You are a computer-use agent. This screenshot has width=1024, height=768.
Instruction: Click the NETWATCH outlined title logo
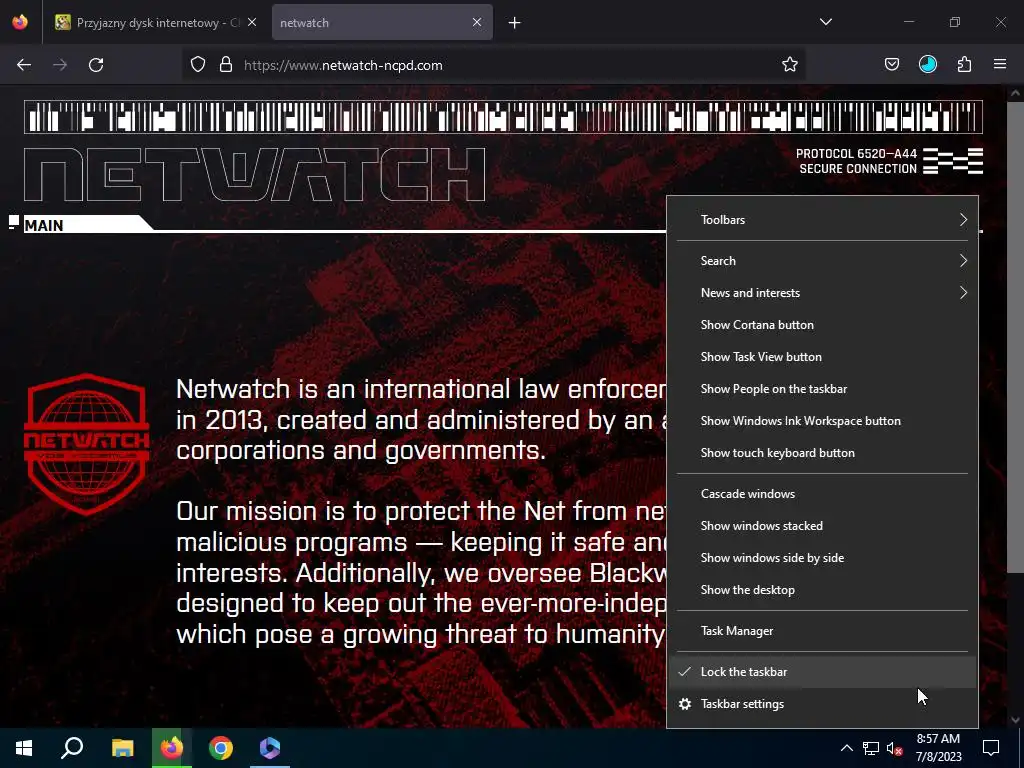pyautogui.click(x=255, y=174)
